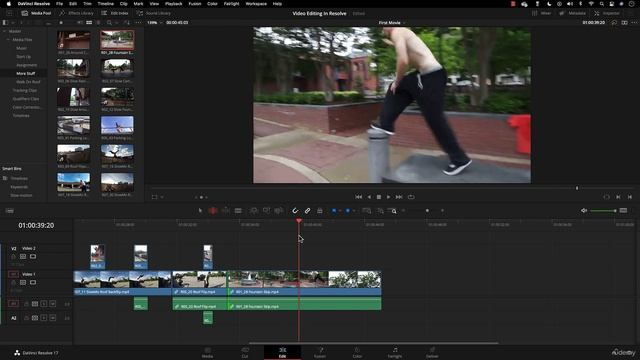Click the stop button in viewer

(x=379, y=197)
